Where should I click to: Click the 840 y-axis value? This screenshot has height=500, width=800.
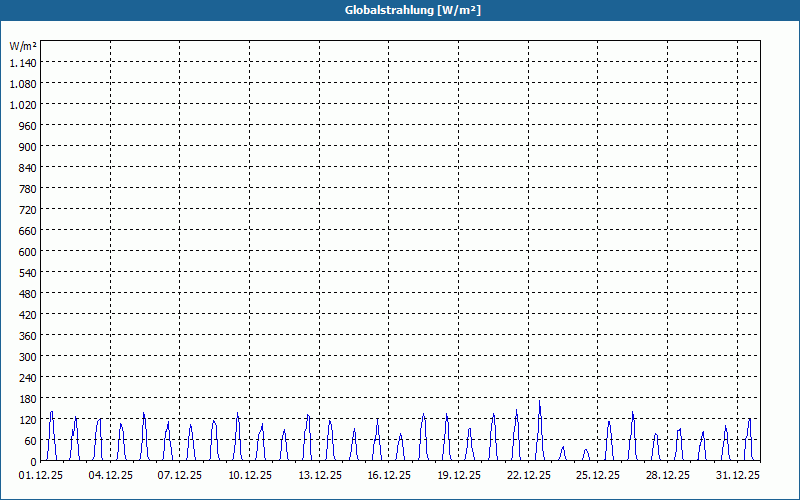point(28,168)
